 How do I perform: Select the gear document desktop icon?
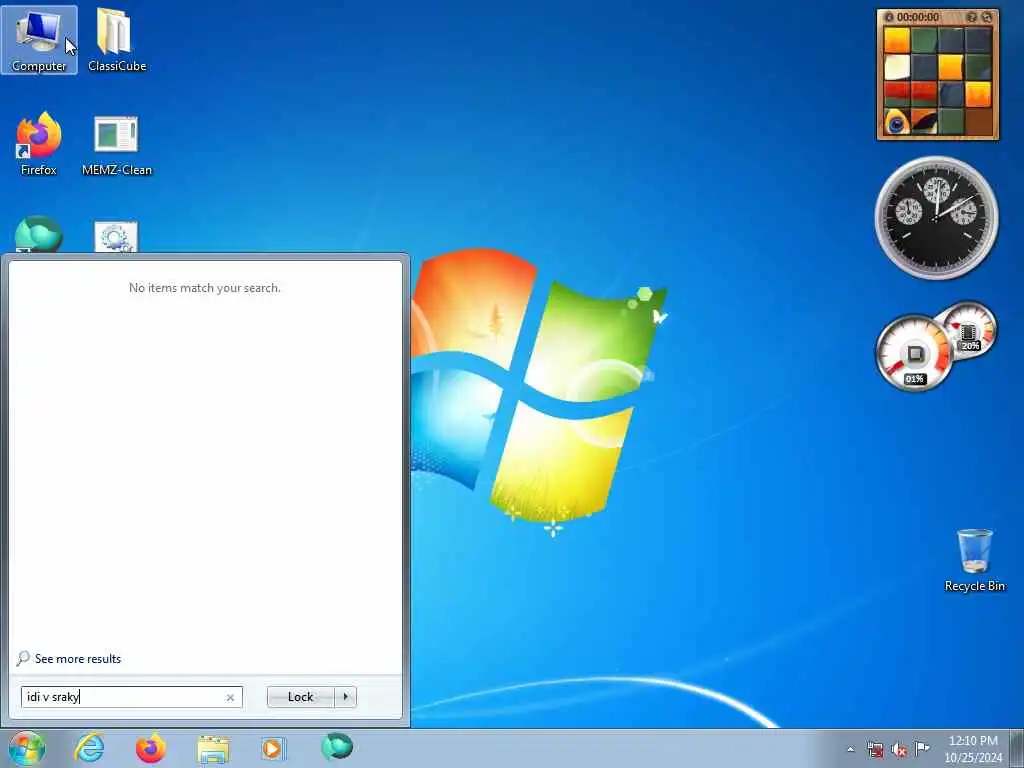(x=116, y=236)
